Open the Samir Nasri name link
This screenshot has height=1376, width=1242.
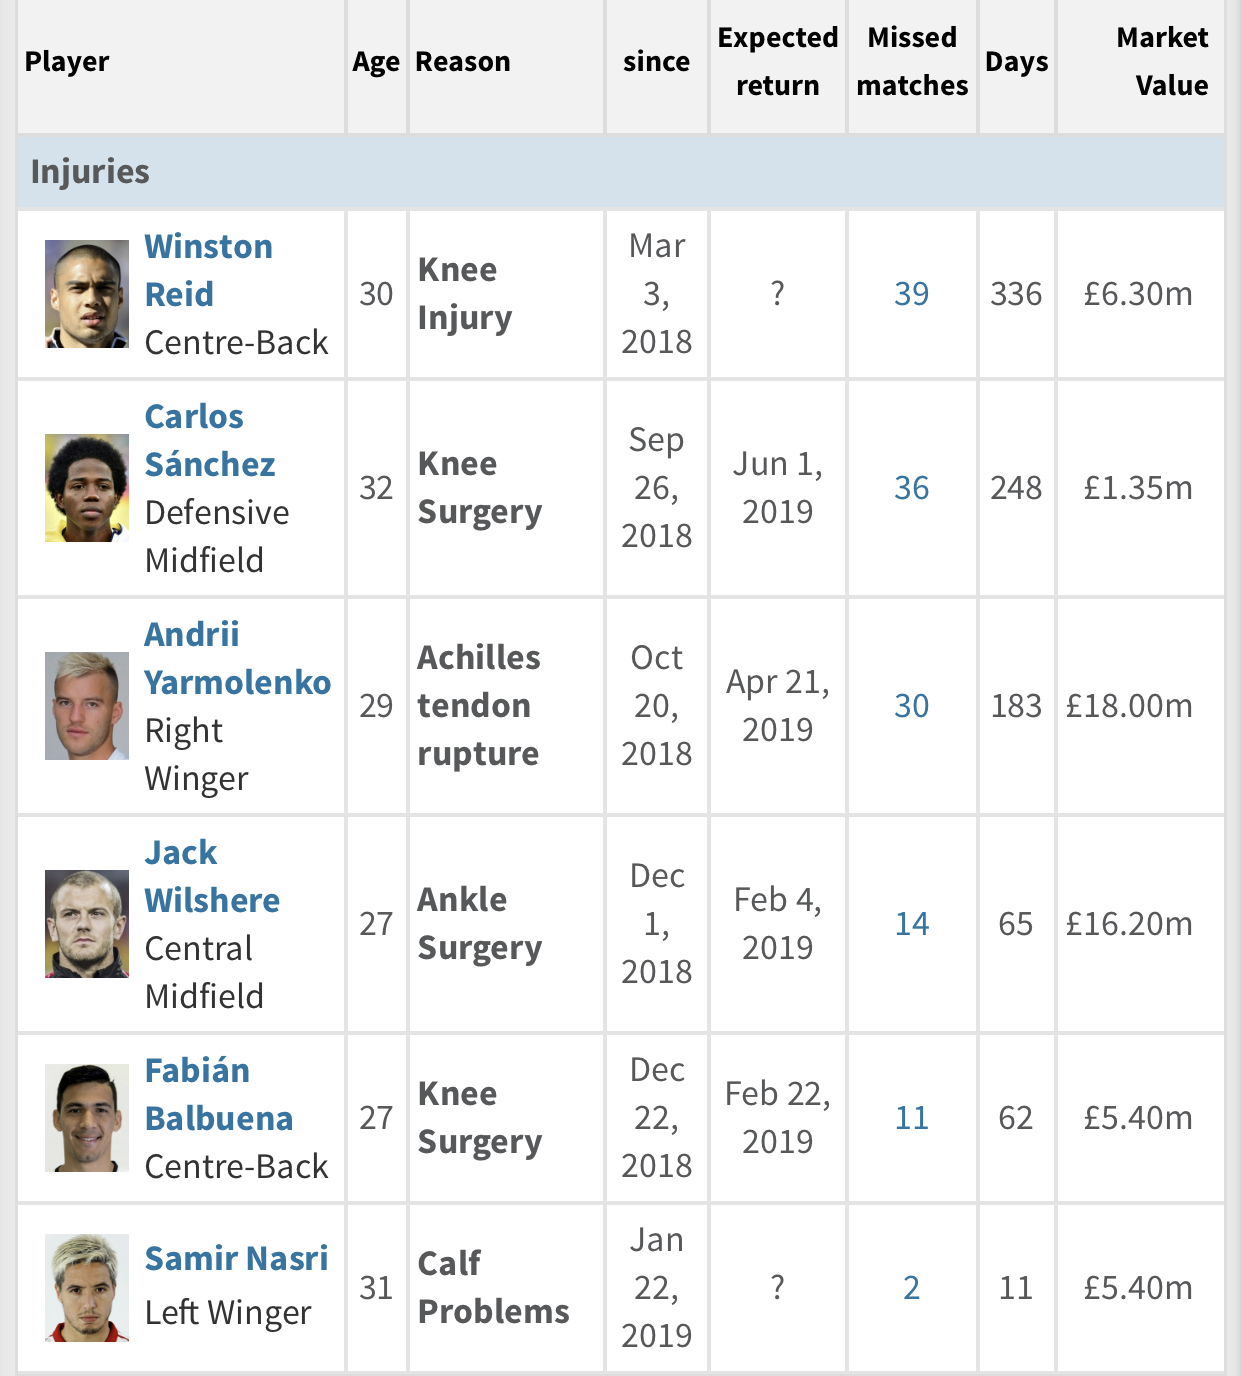pyautogui.click(x=236, y=1258)
